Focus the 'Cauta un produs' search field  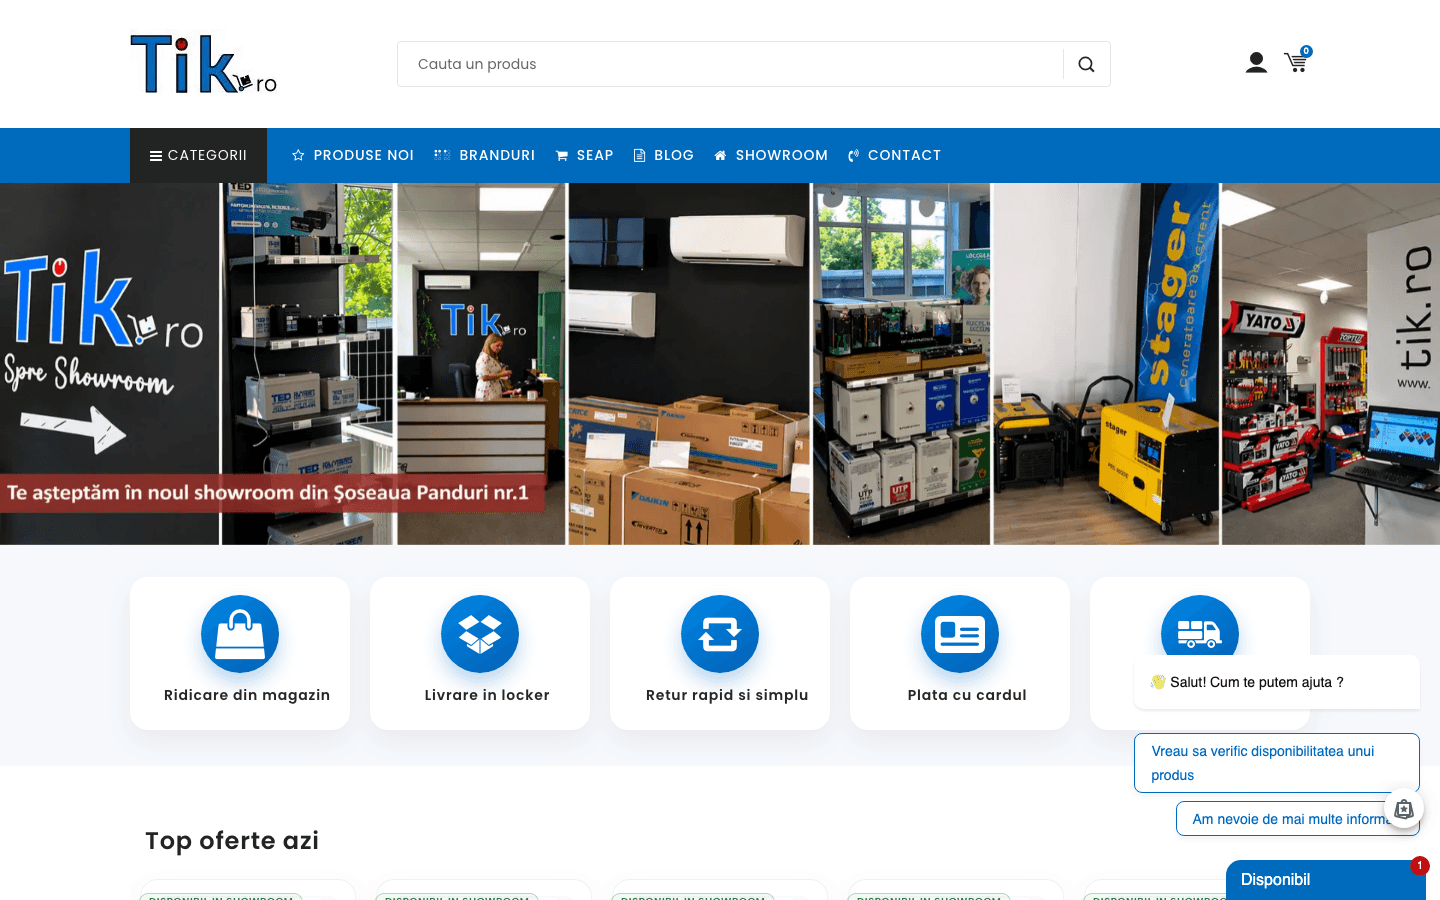(731, 64)
